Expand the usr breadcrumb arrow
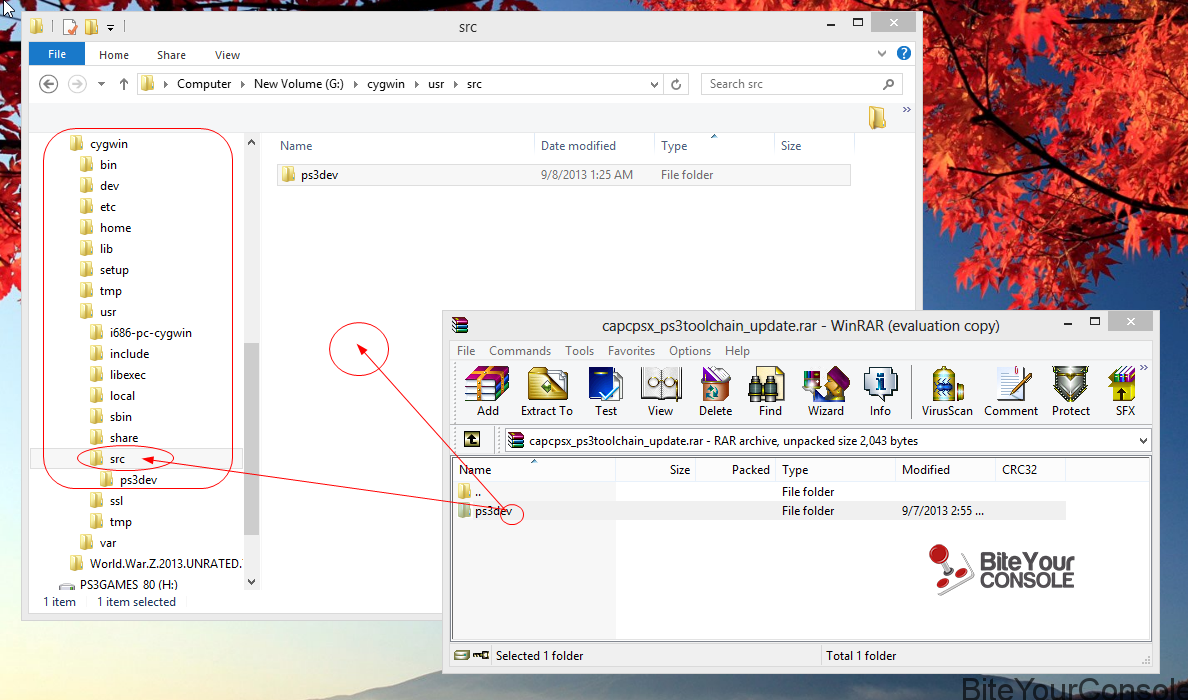The width and height of the screenshot is (1188, 700). (455, 84)
